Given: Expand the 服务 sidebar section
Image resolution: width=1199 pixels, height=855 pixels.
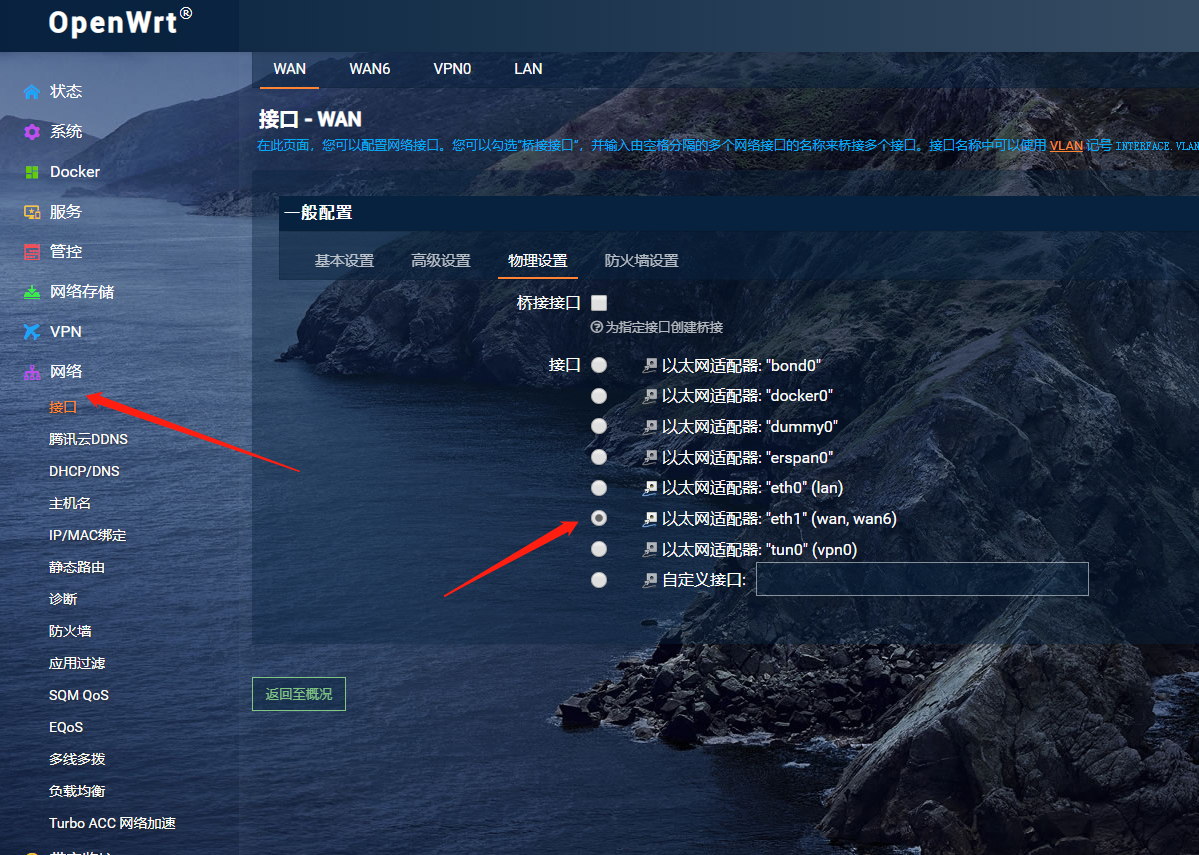Looking at the screenshot, I should click(x=66, y=212).
